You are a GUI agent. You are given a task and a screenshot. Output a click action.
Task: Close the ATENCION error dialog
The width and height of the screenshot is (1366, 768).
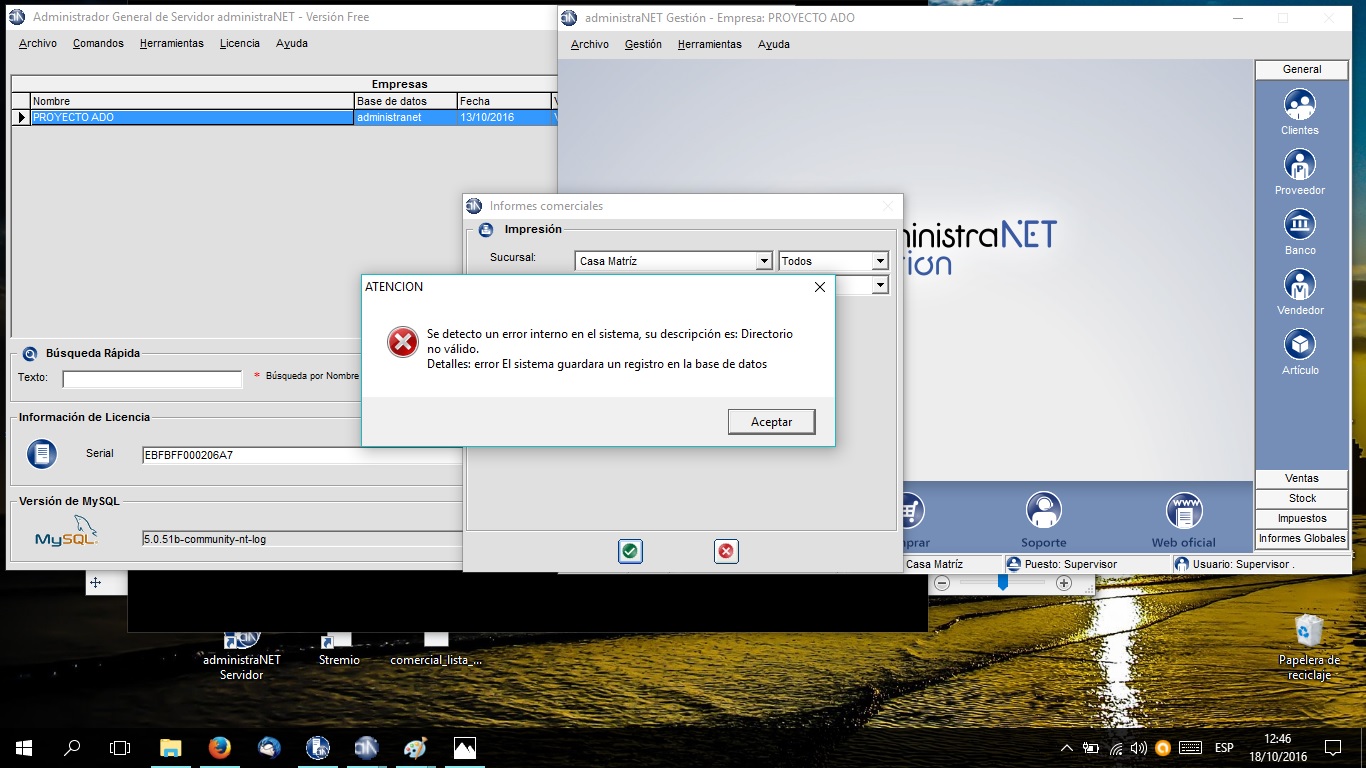click(820, 287)
